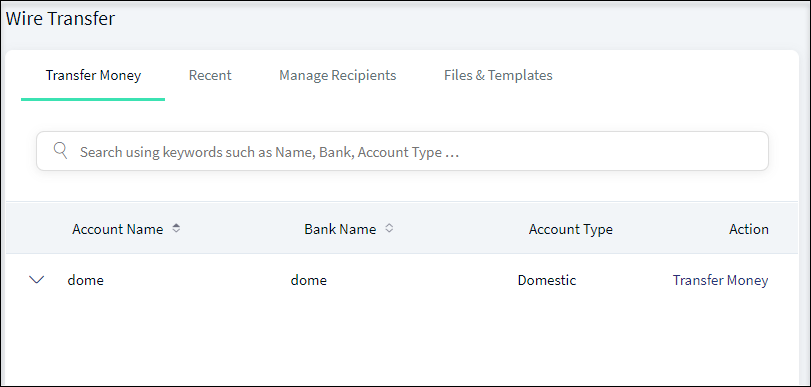Sort by Account Name arrow icon
The image size is (811, 387).
tap(176, 228)
